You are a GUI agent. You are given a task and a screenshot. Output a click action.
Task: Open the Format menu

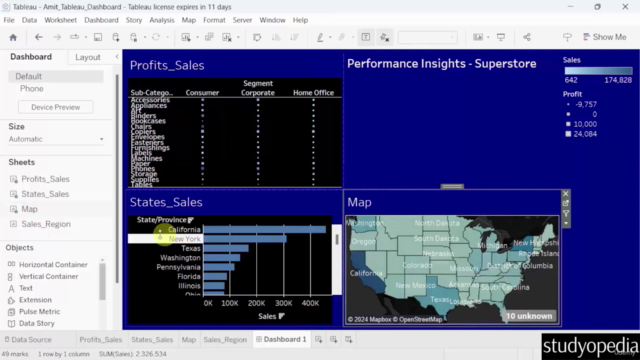(x=214, y=20)
